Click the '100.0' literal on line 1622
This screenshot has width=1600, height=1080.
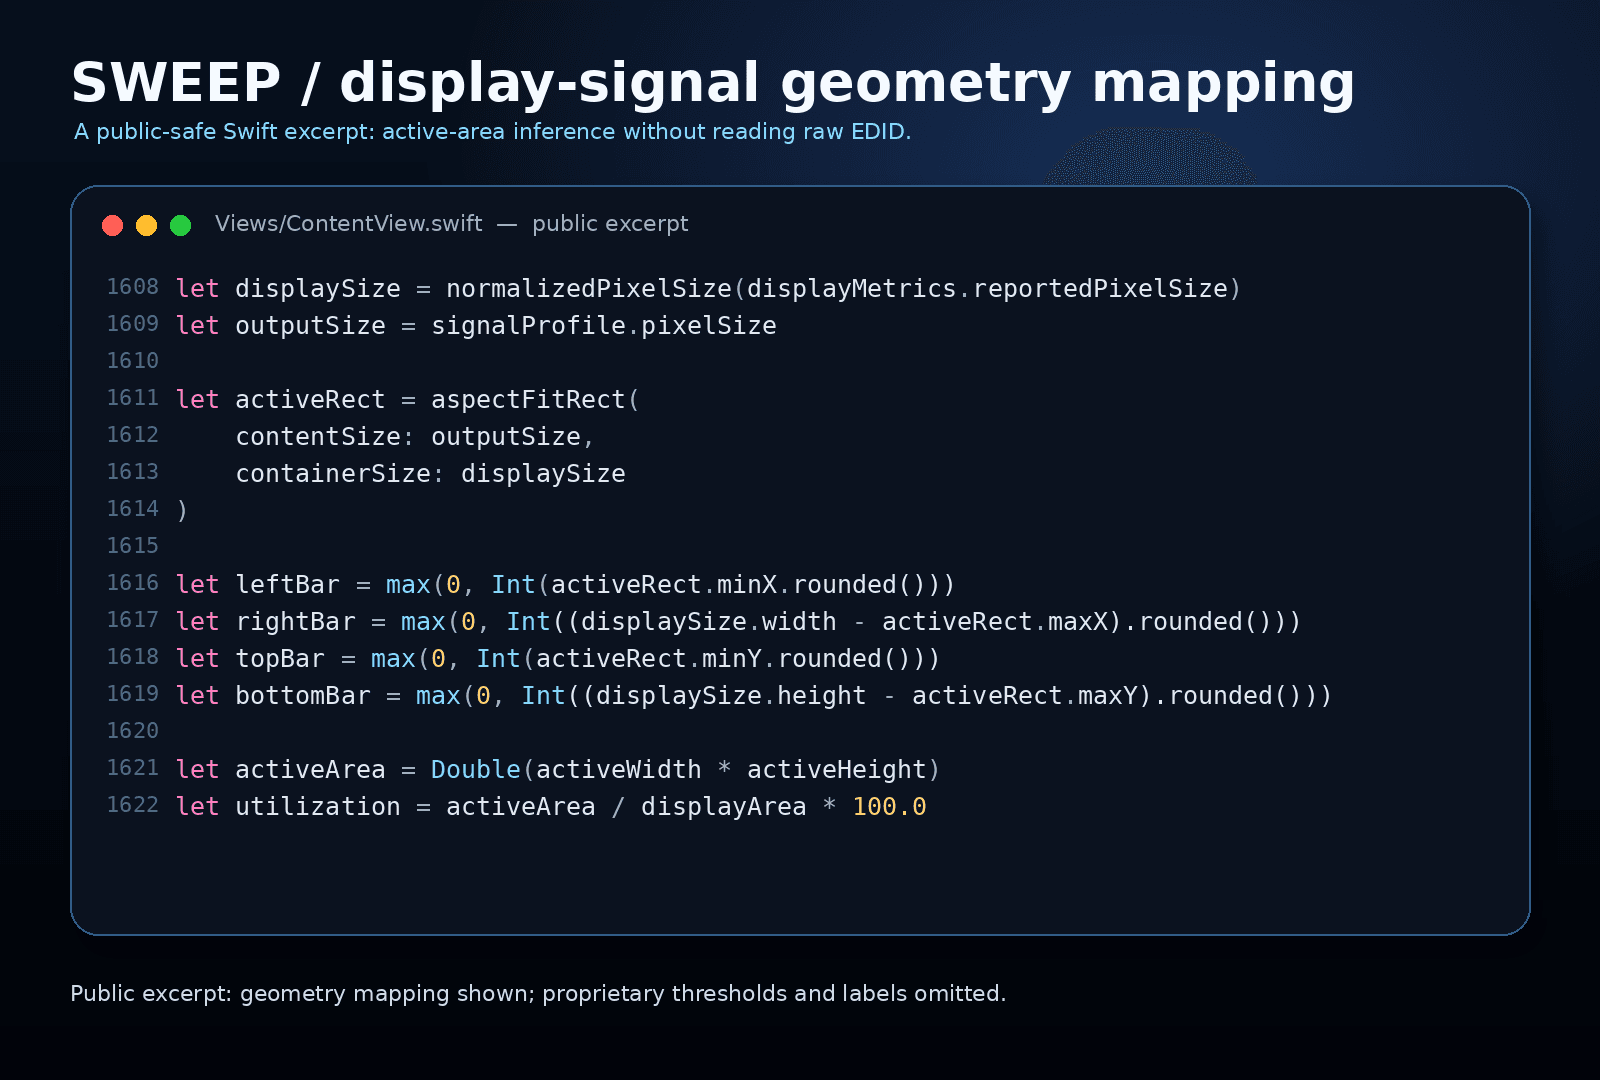click(x=889, y=807)
